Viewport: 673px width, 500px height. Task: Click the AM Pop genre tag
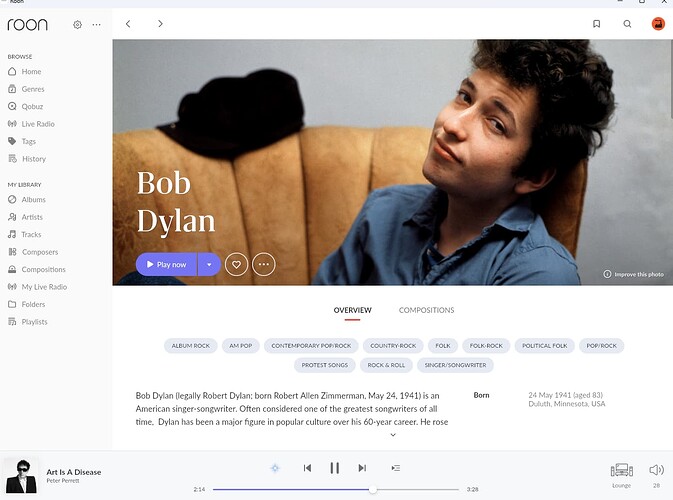(240, 346)
